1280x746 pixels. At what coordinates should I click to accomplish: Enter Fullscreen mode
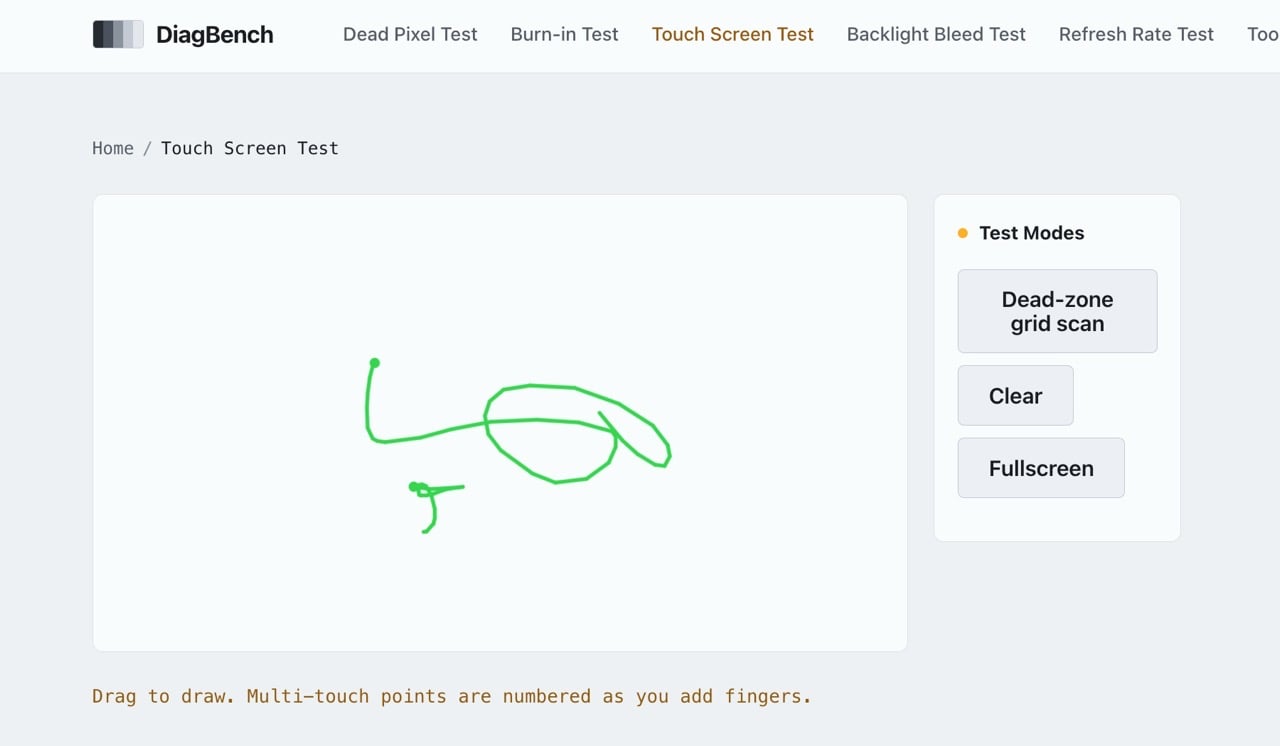(x=1041, y=468)
